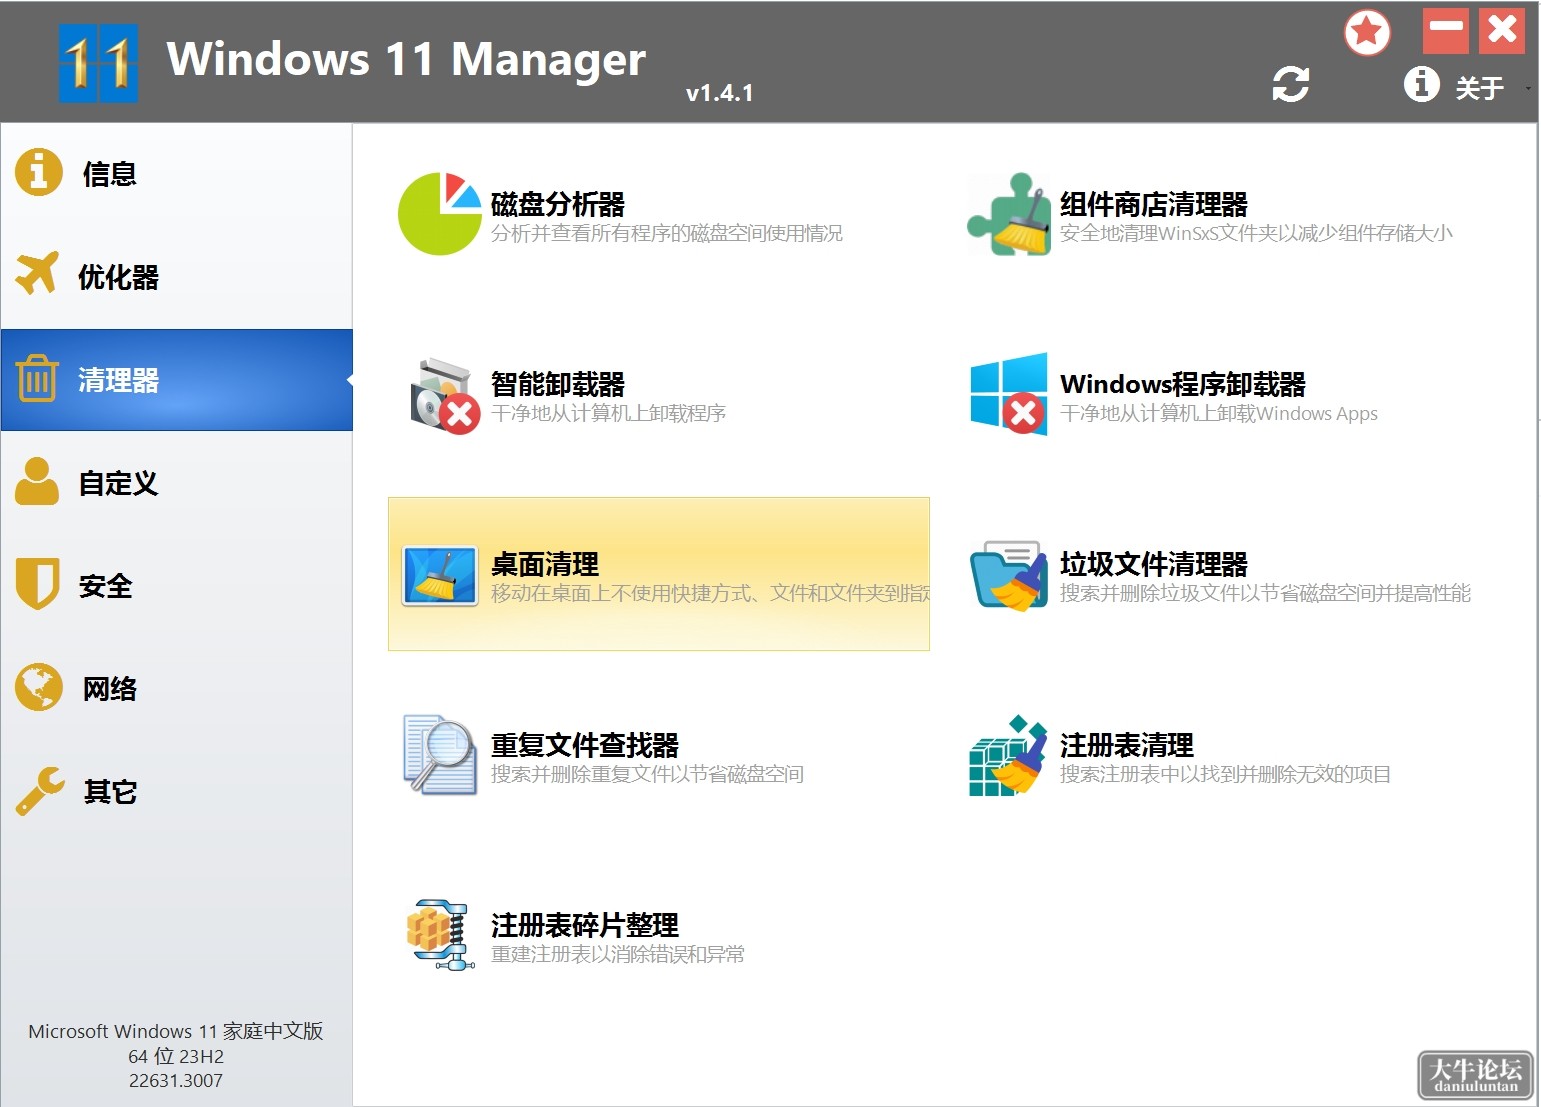Open the 注册表碎片整理 clamp icon
Viewport: 1541px width, 1107px height.
point(440,935)
